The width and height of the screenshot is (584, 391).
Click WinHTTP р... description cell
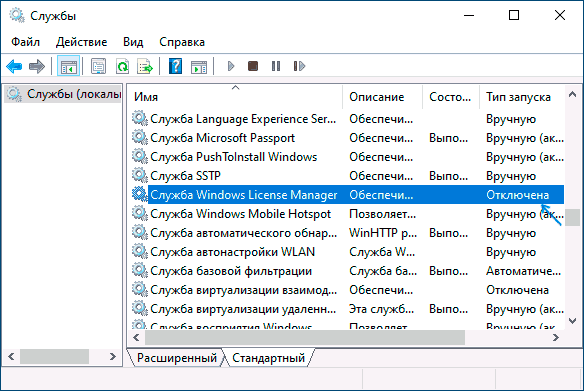383,233
